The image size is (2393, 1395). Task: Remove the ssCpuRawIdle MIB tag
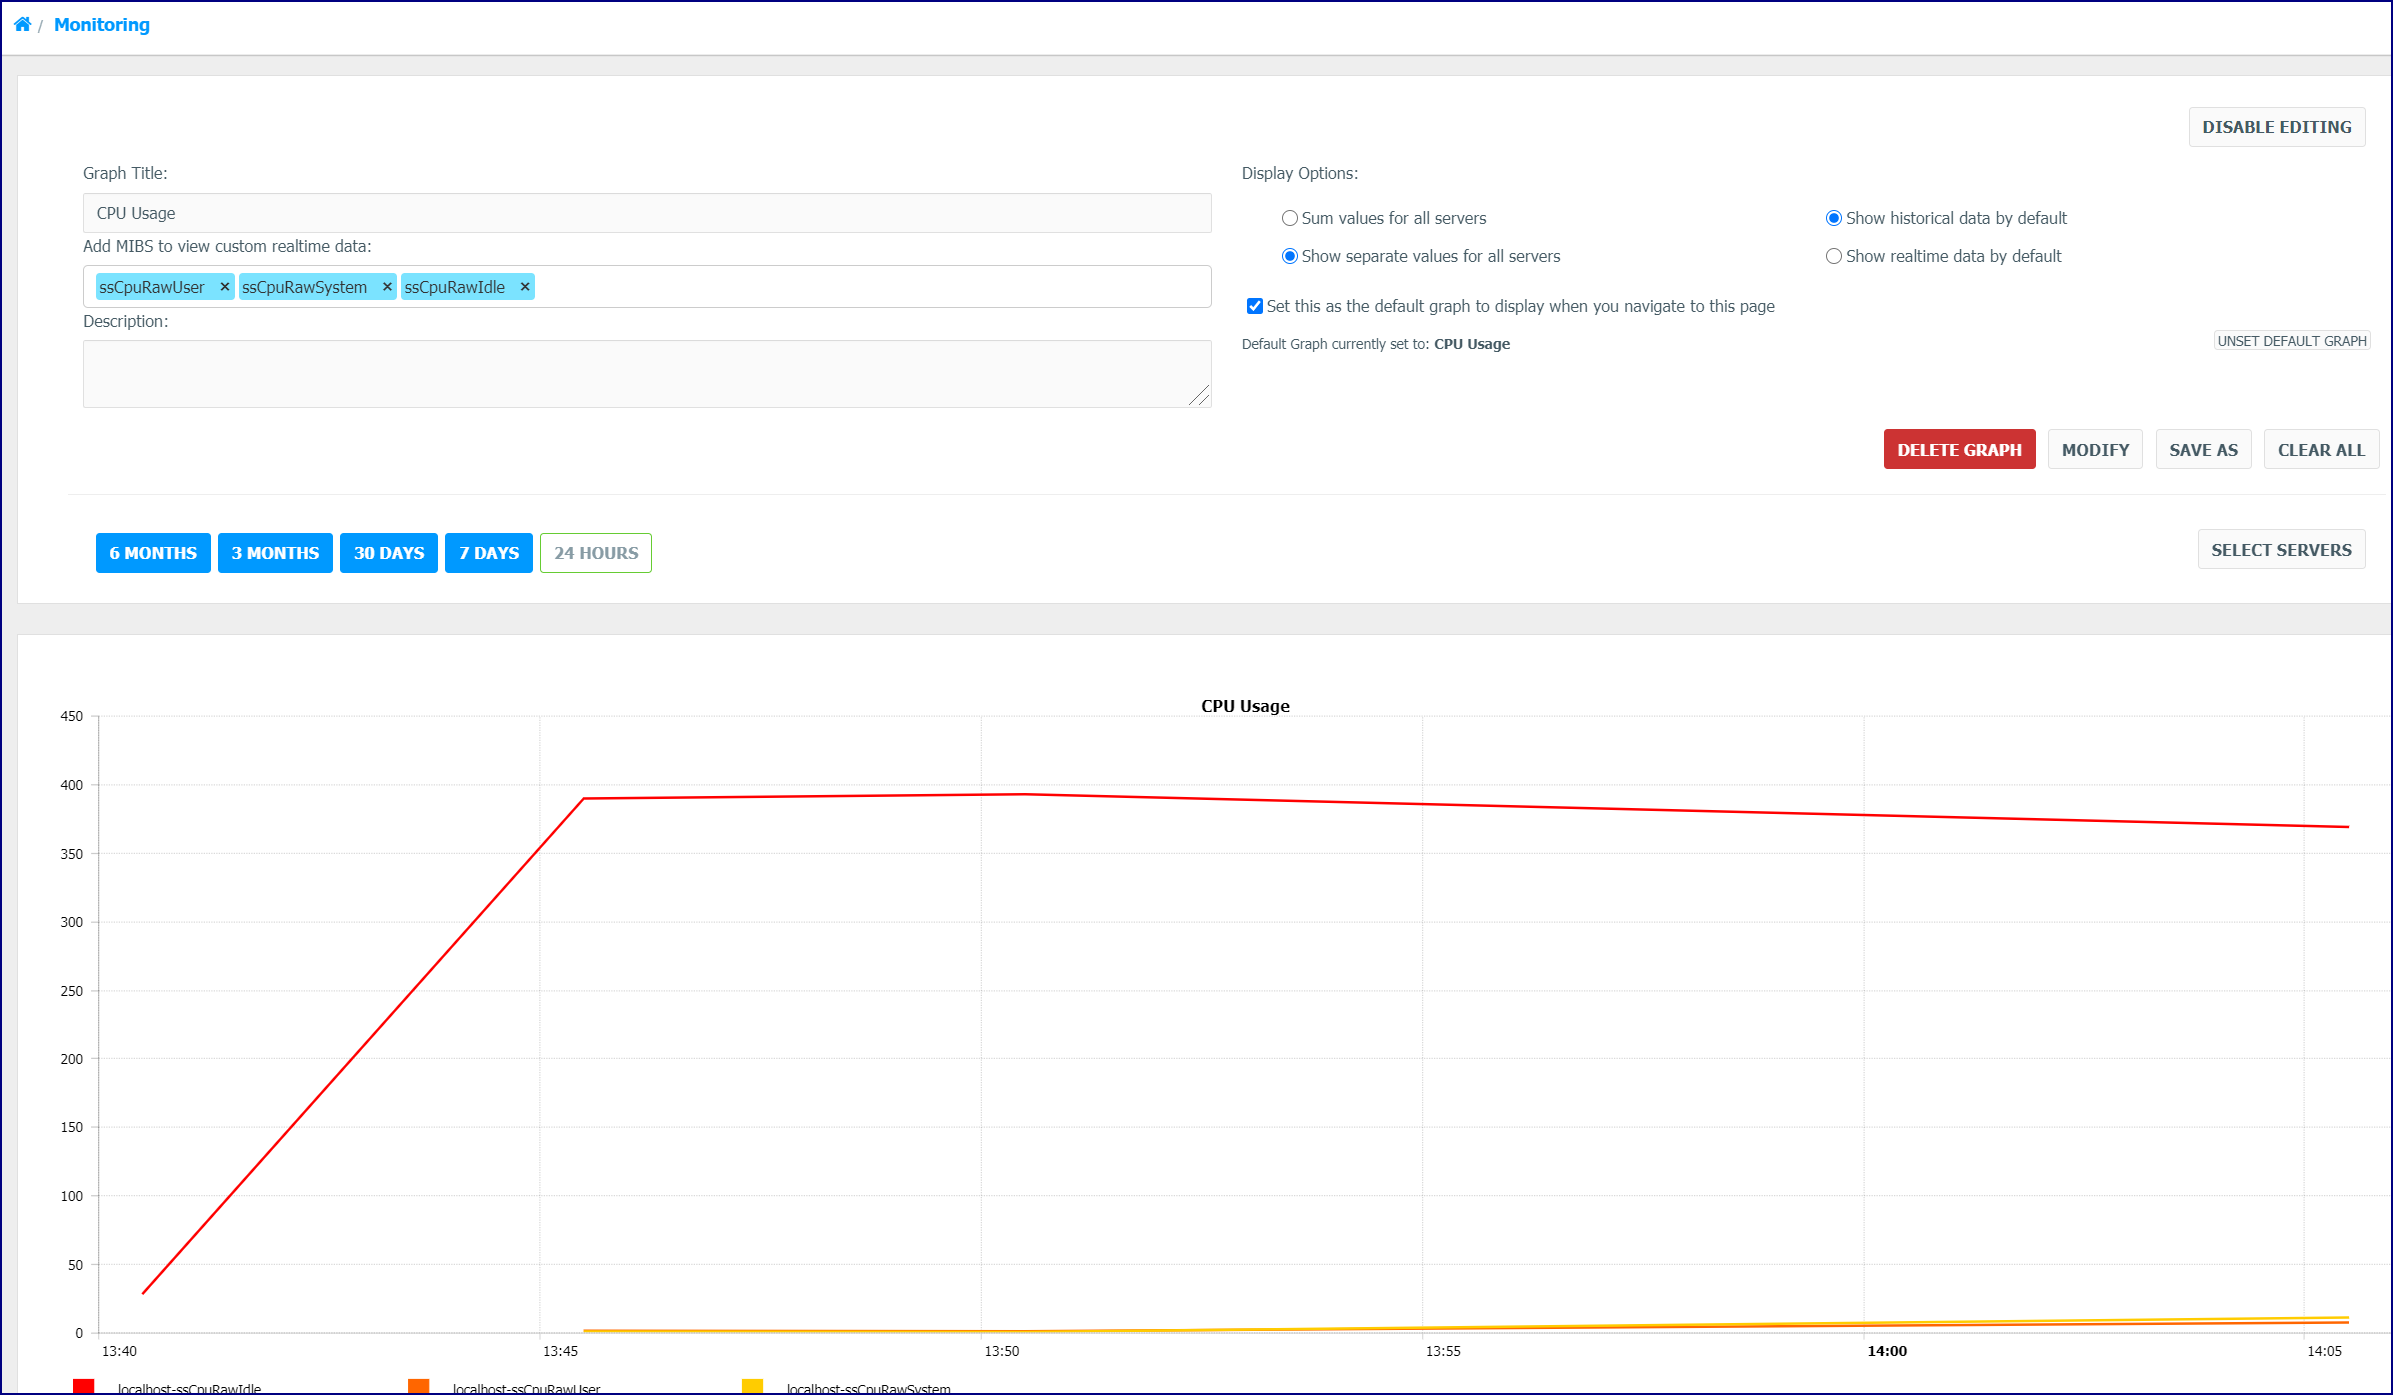click(525, 287)
